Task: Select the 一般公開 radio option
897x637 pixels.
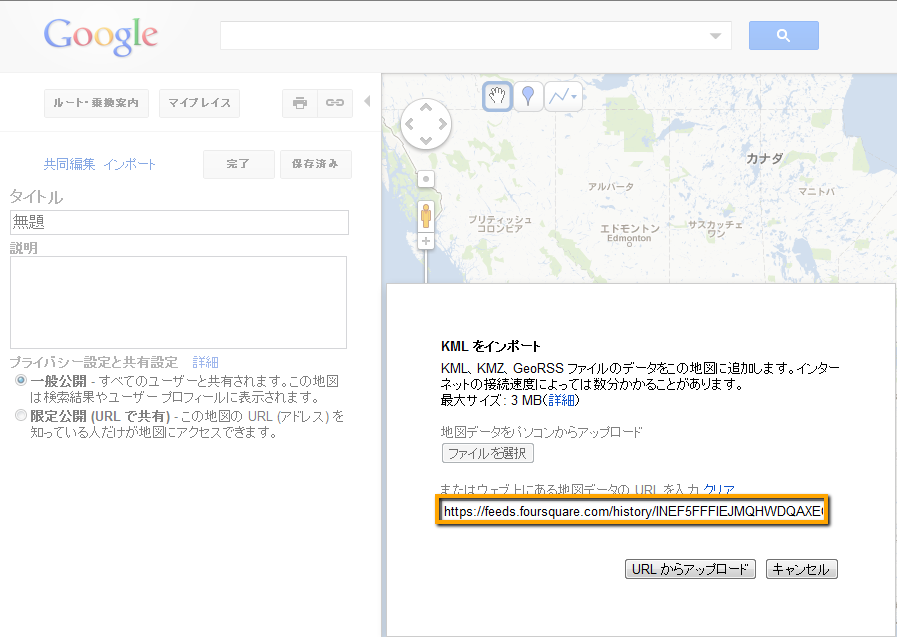Action: (21, 382)
